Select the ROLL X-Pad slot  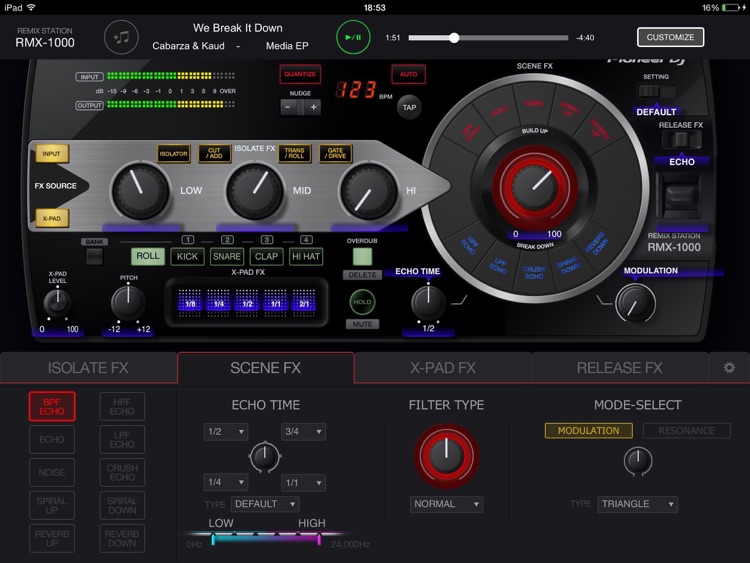pos(148,256)
